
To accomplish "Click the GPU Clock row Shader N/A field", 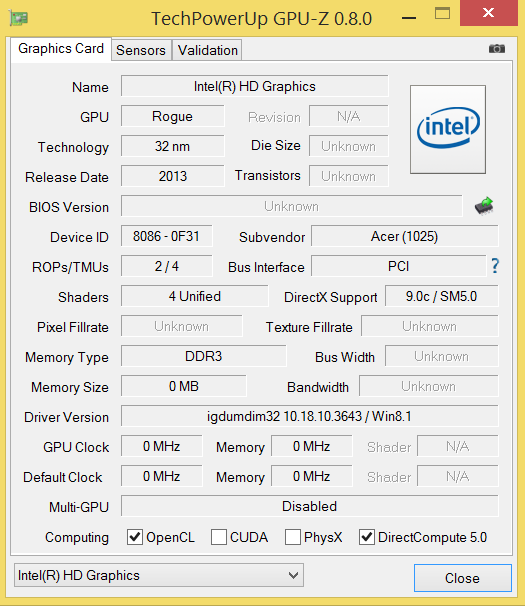I will (458, 446).
